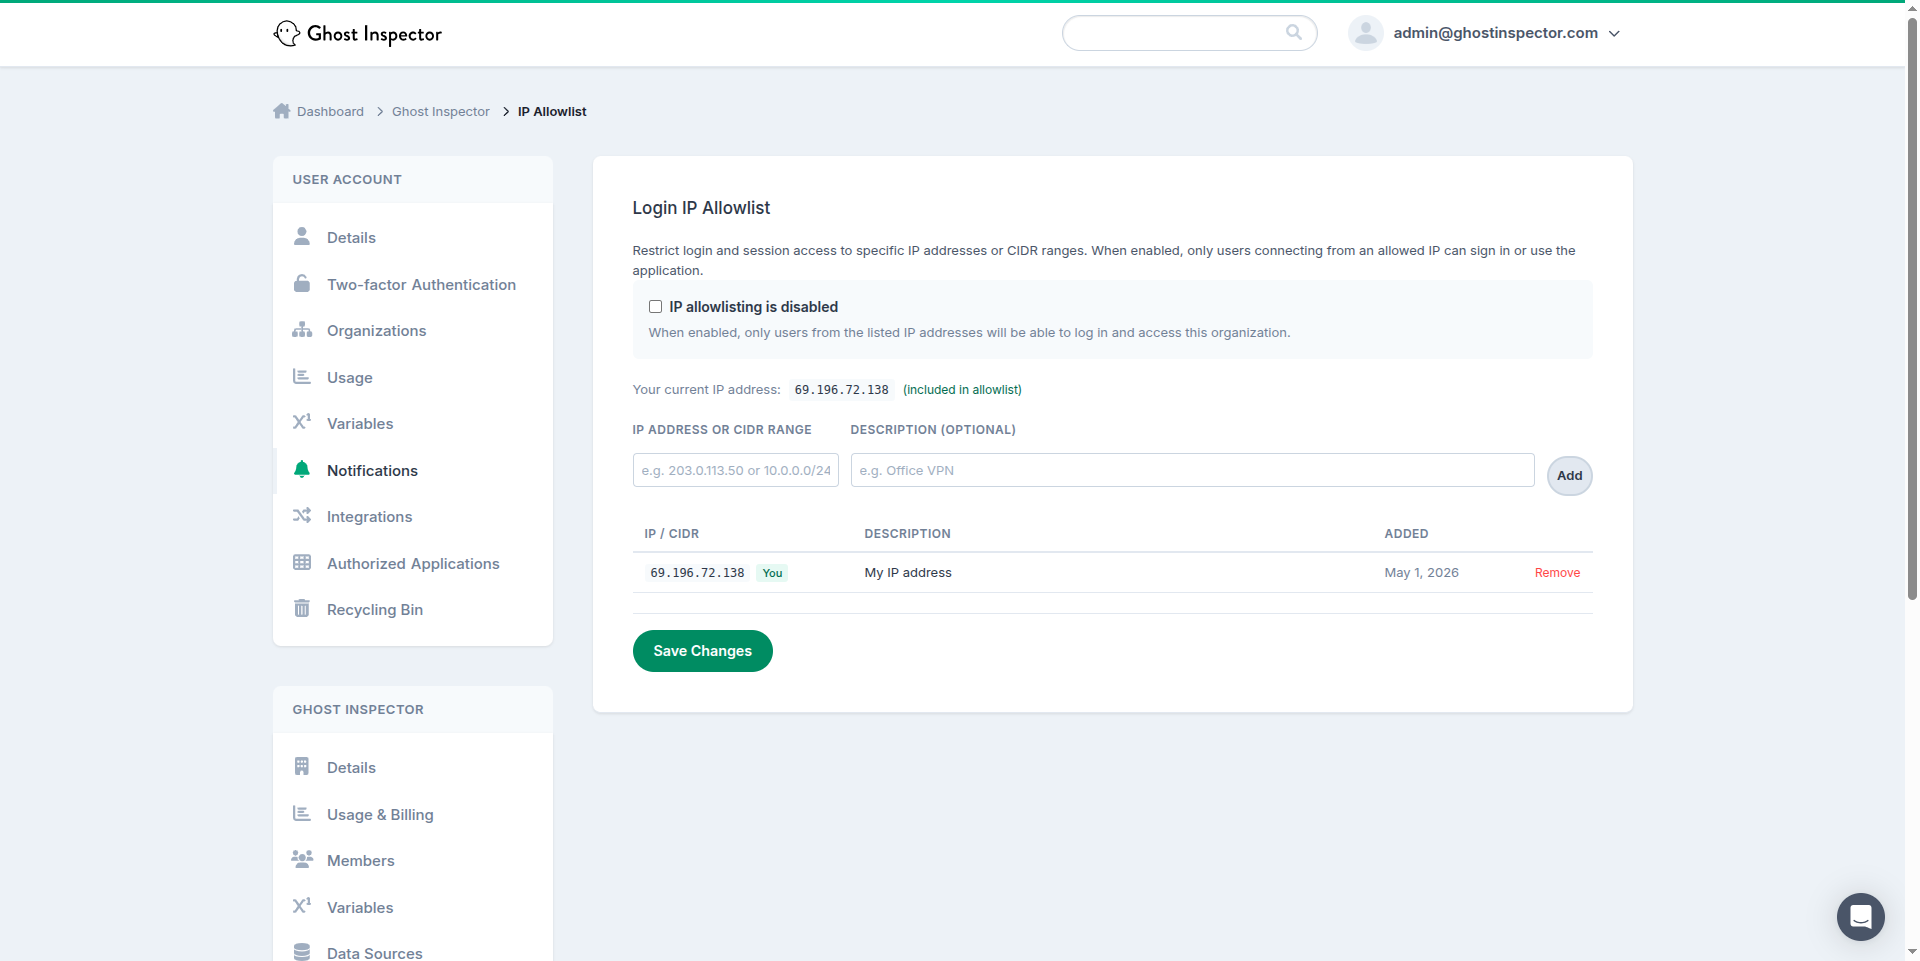
Task: Open Two-factor Authentication settings
Action: [x=421, y=284]
